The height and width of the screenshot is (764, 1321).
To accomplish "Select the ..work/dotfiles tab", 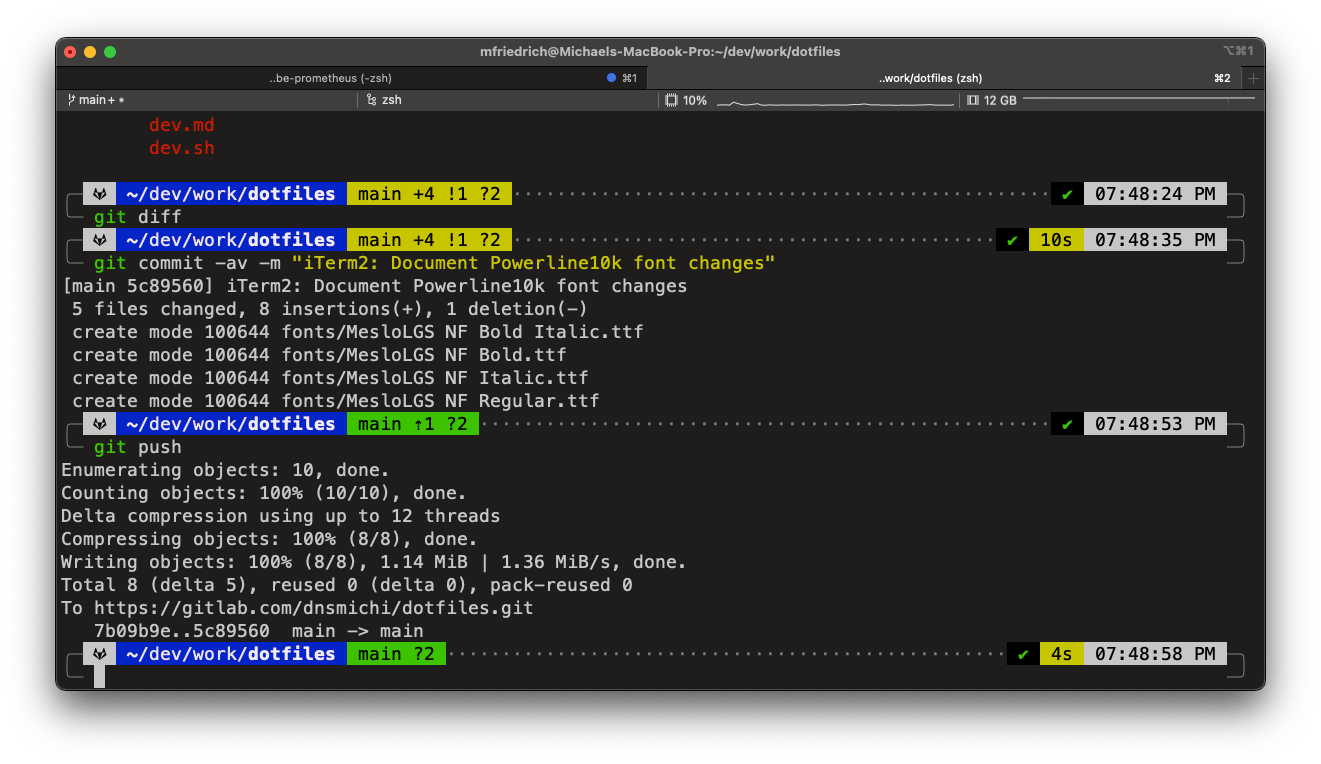I will [x=930, y=77].
